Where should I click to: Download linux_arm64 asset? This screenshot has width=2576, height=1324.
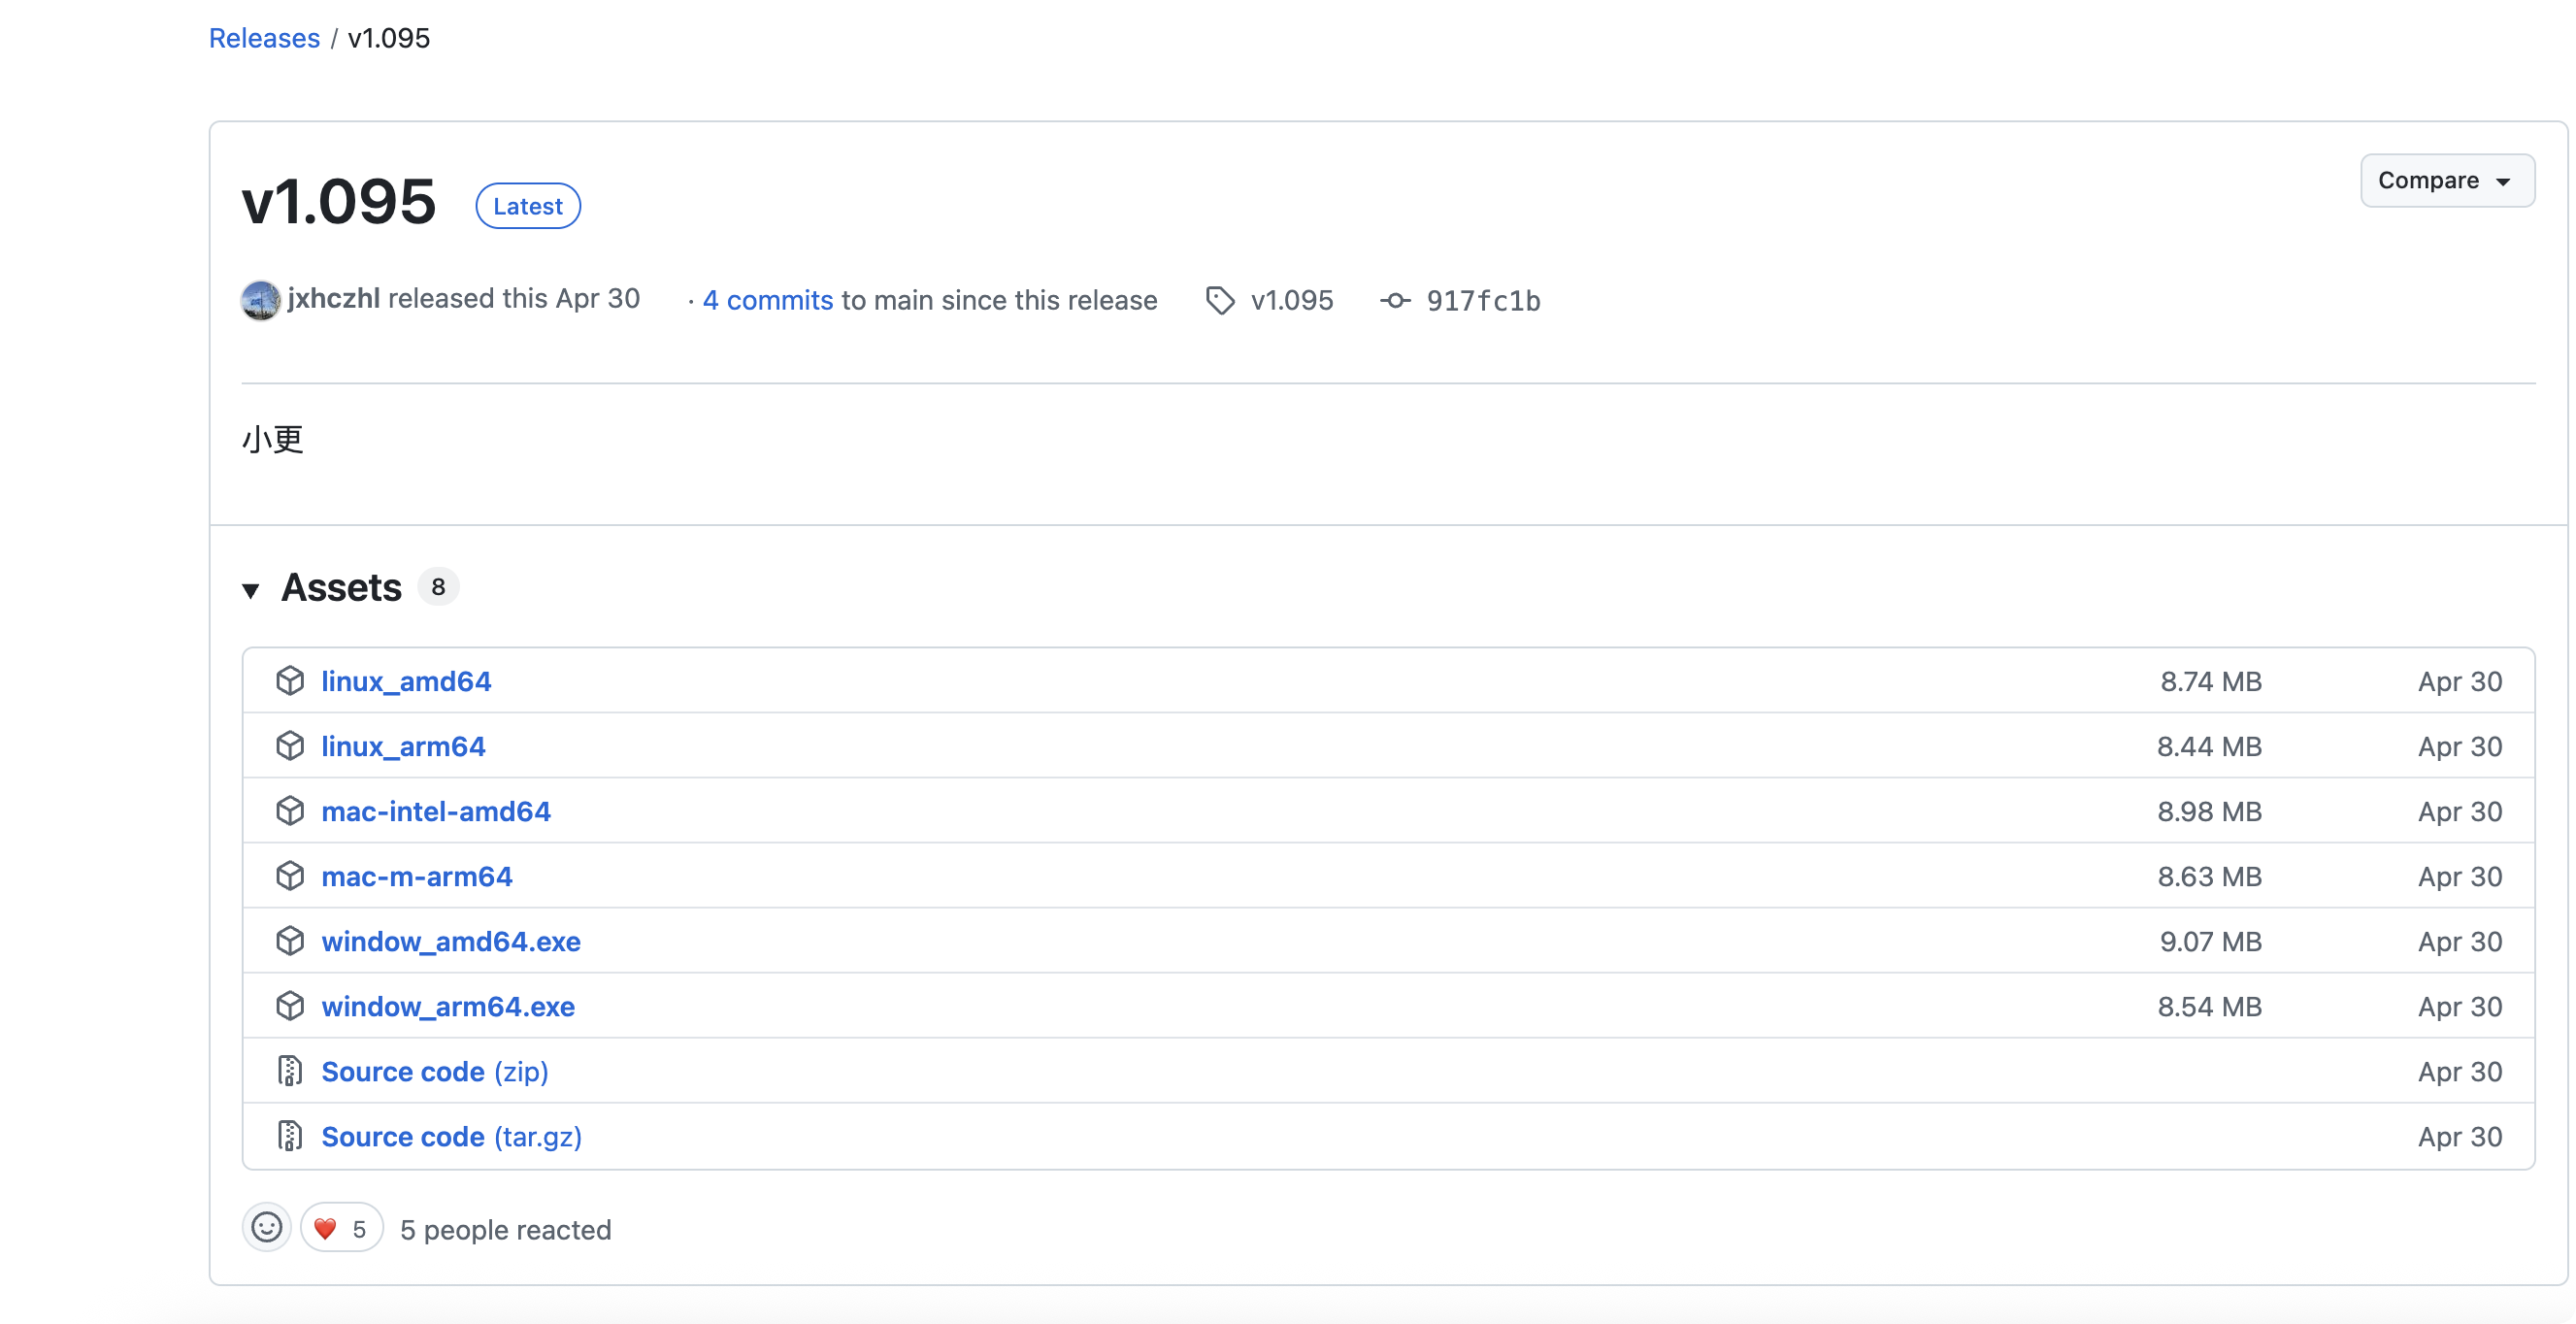pyautogui.click(x=403, y=746)
